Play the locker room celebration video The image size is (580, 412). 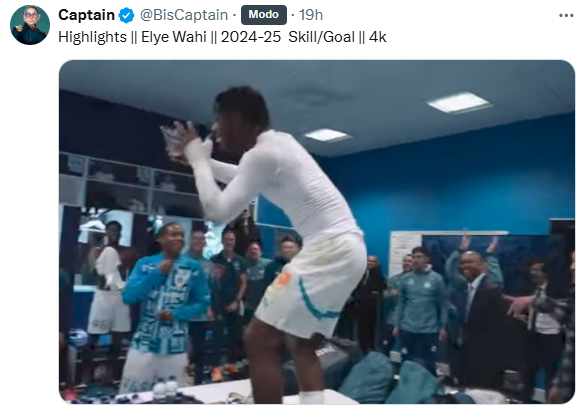pyautogui.click(x=317, y=232)
